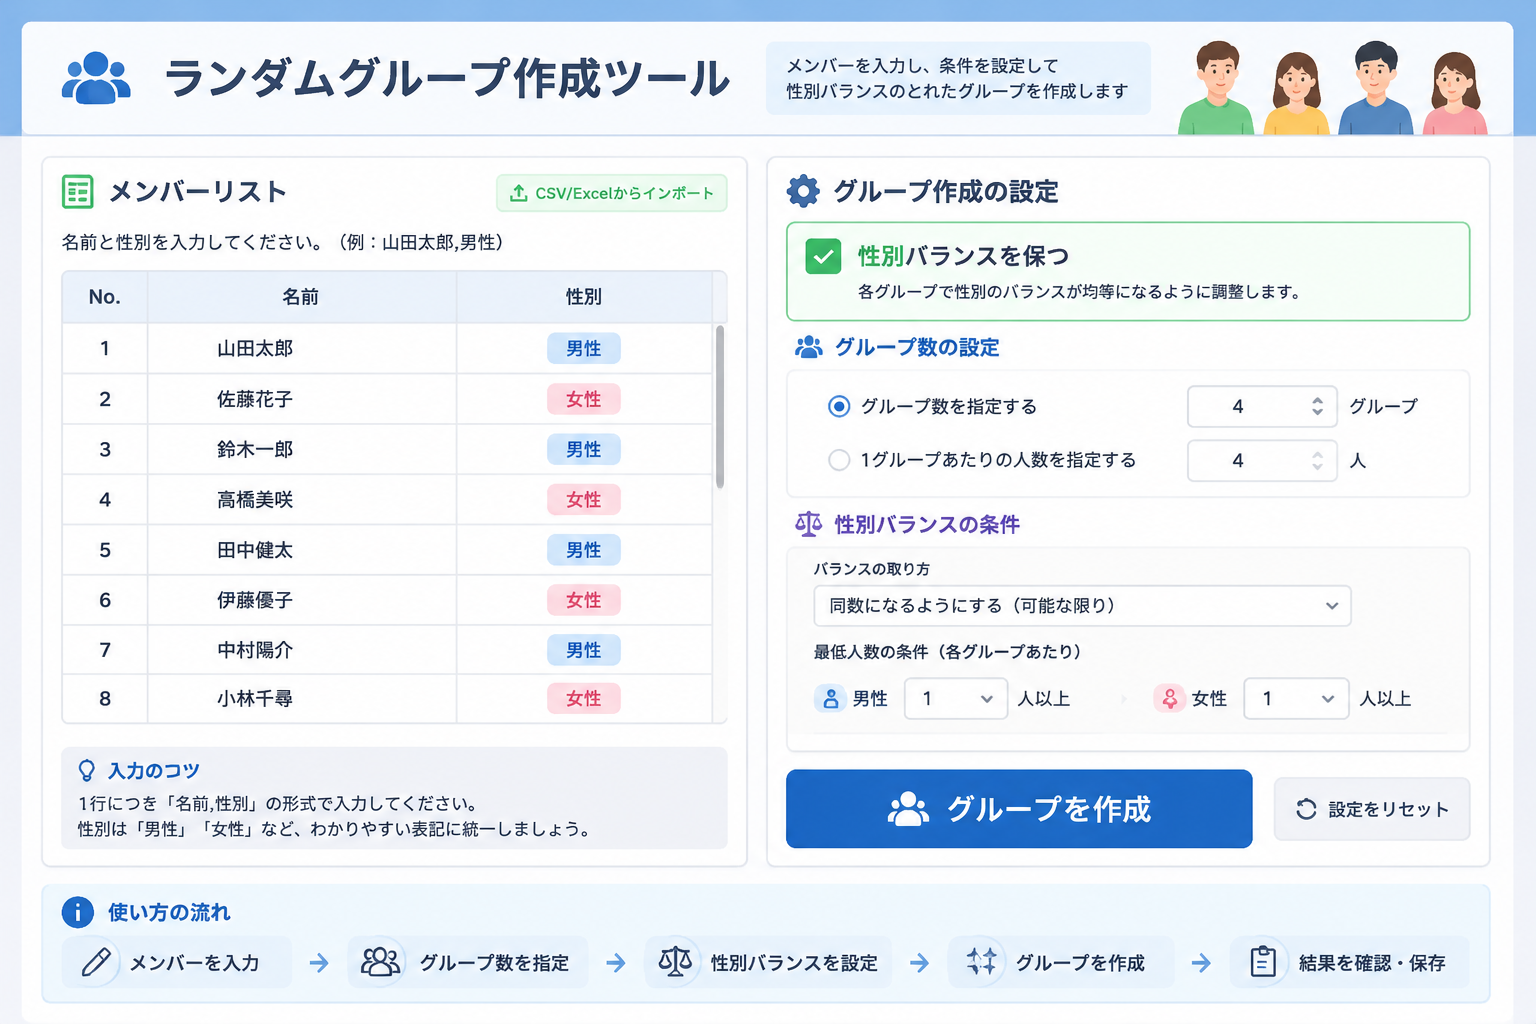Select the 1グループあたりの人数を指定する radio button

point(839,460)
